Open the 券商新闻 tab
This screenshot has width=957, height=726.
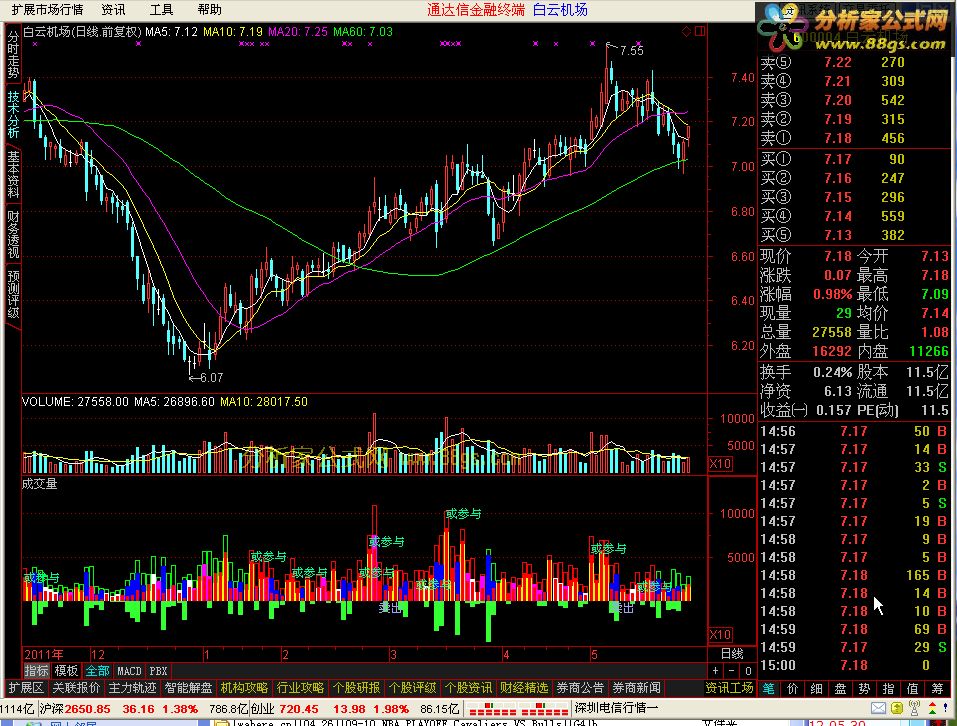(x=636, y=688)
